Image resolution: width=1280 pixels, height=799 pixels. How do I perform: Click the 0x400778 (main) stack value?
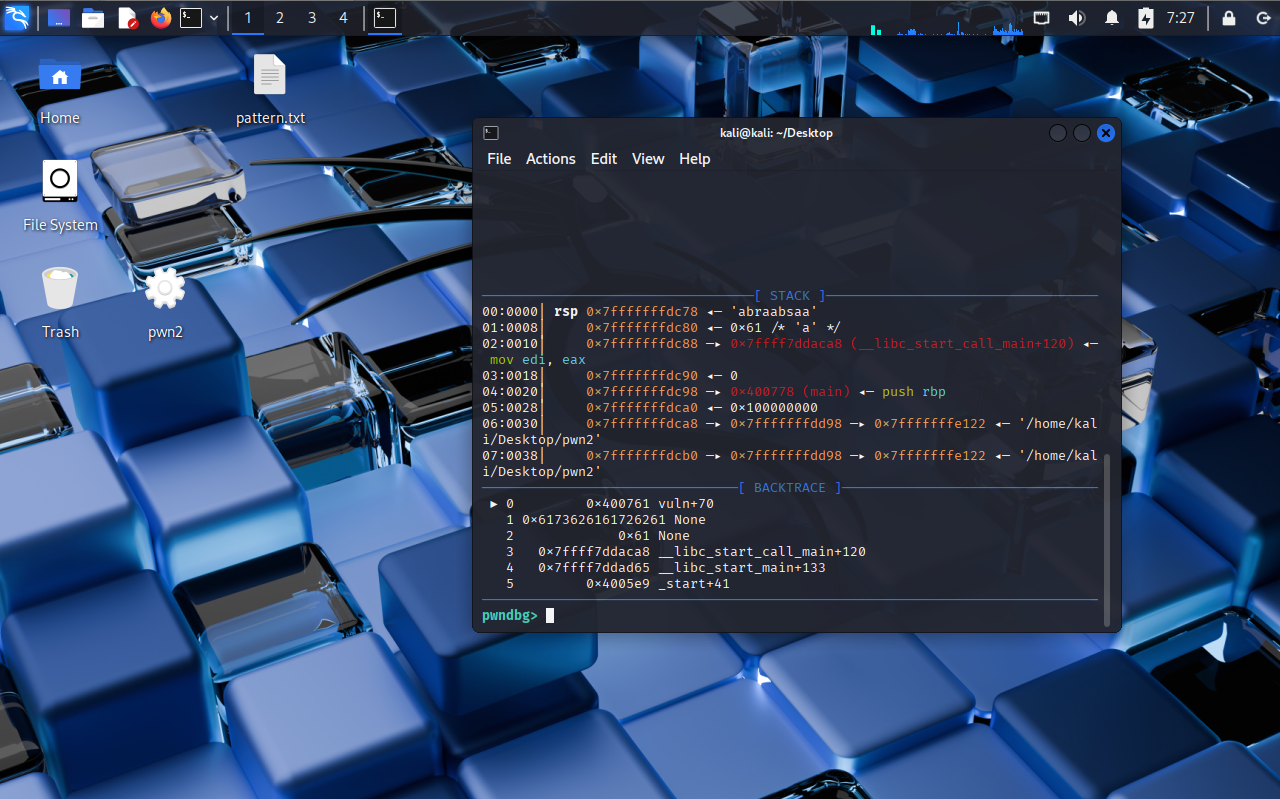(790, 392)
